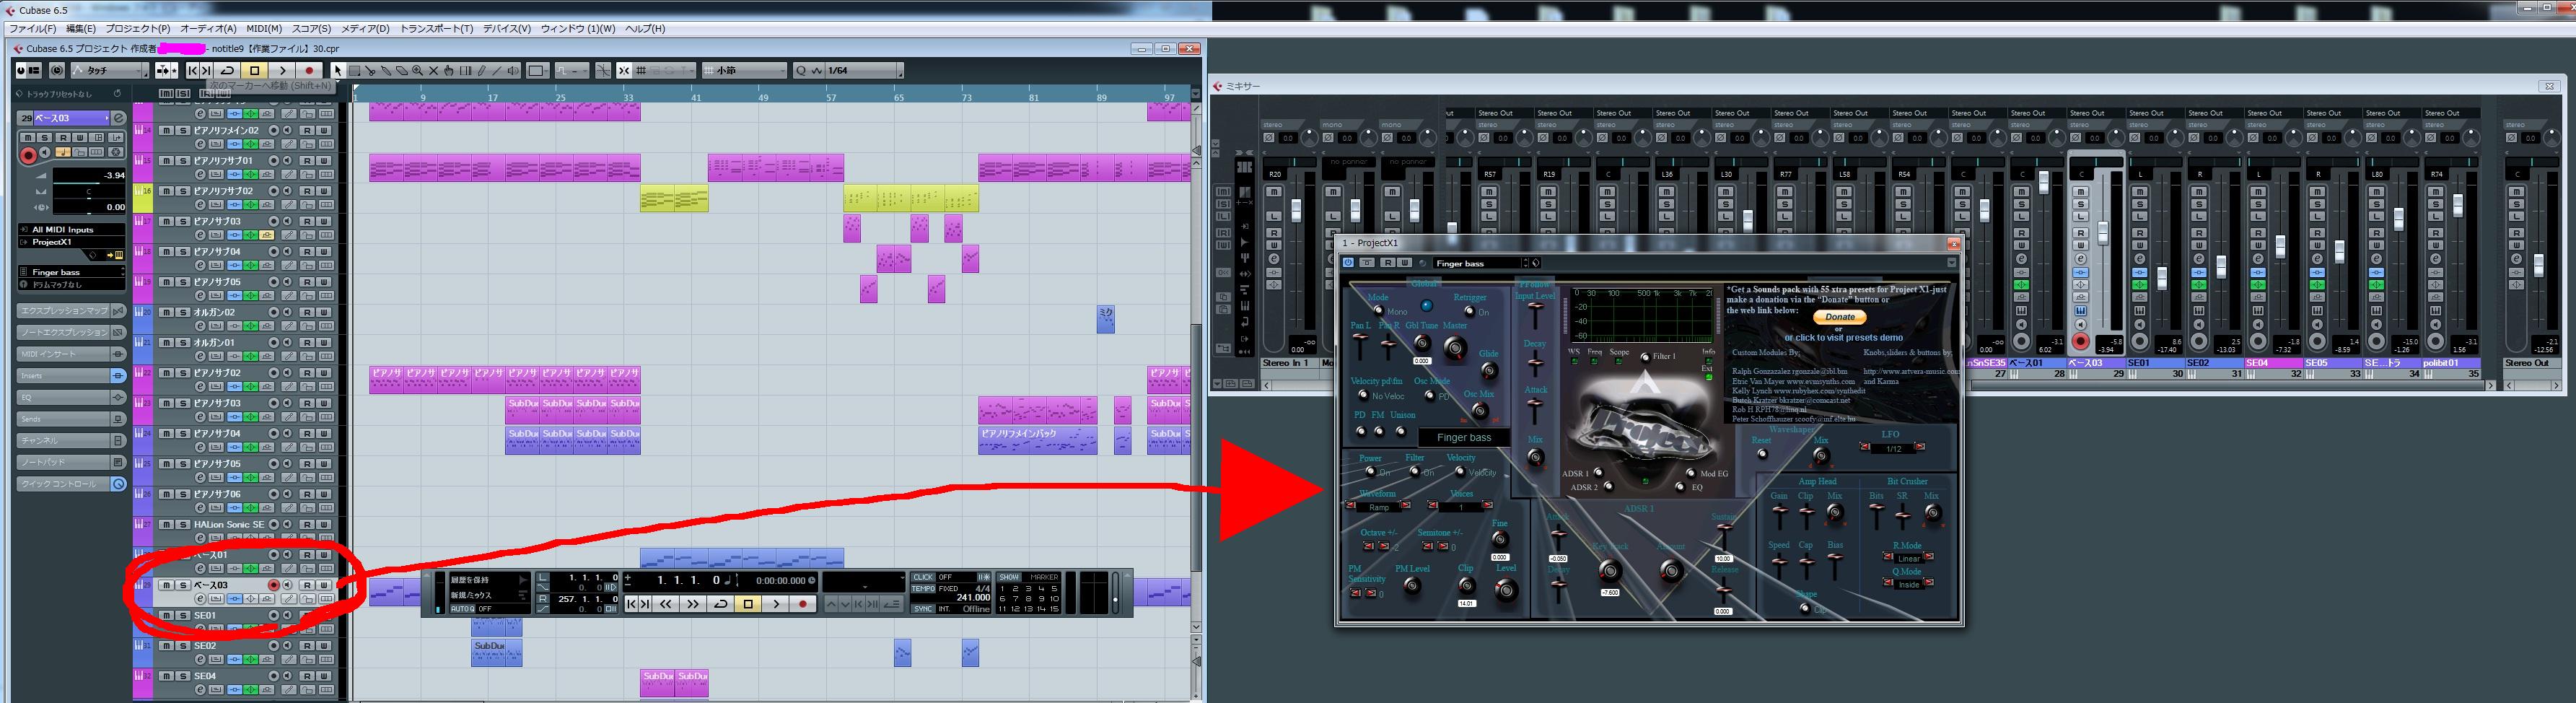Toggle the Cycle loop button in toolbar

[x=228, y=71]
